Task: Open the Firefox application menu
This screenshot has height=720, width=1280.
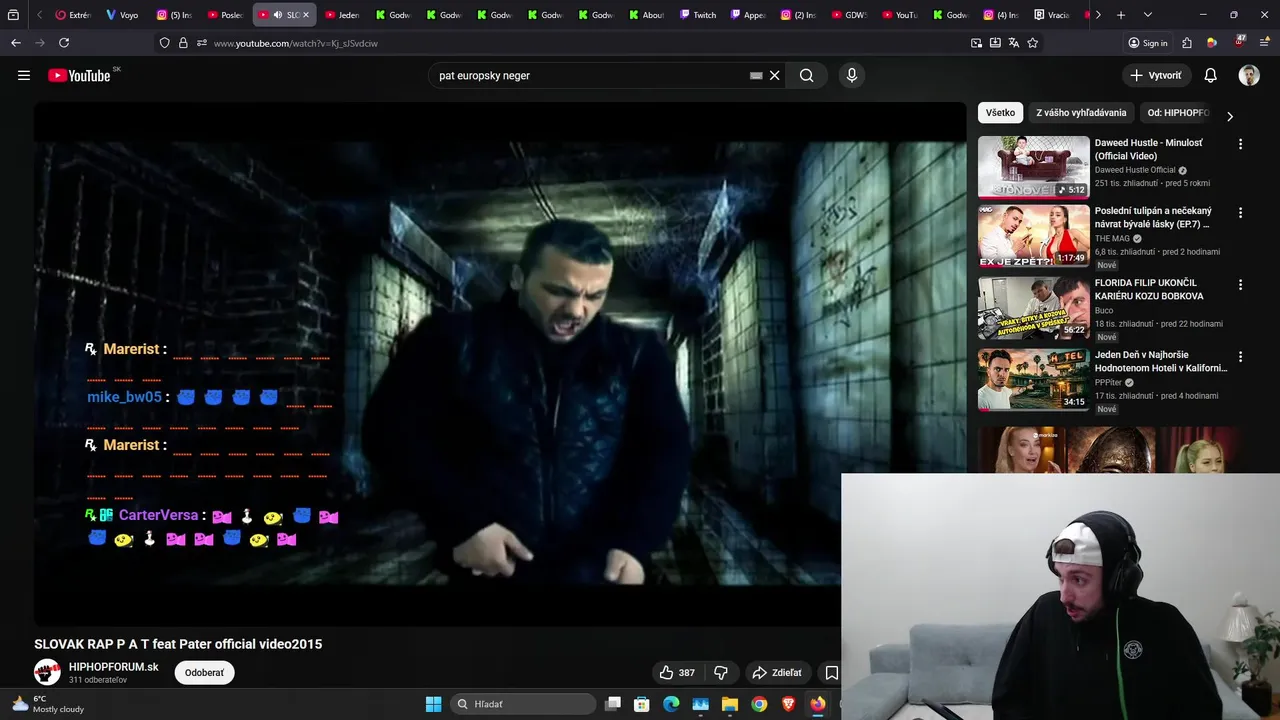Action: 1265,43
